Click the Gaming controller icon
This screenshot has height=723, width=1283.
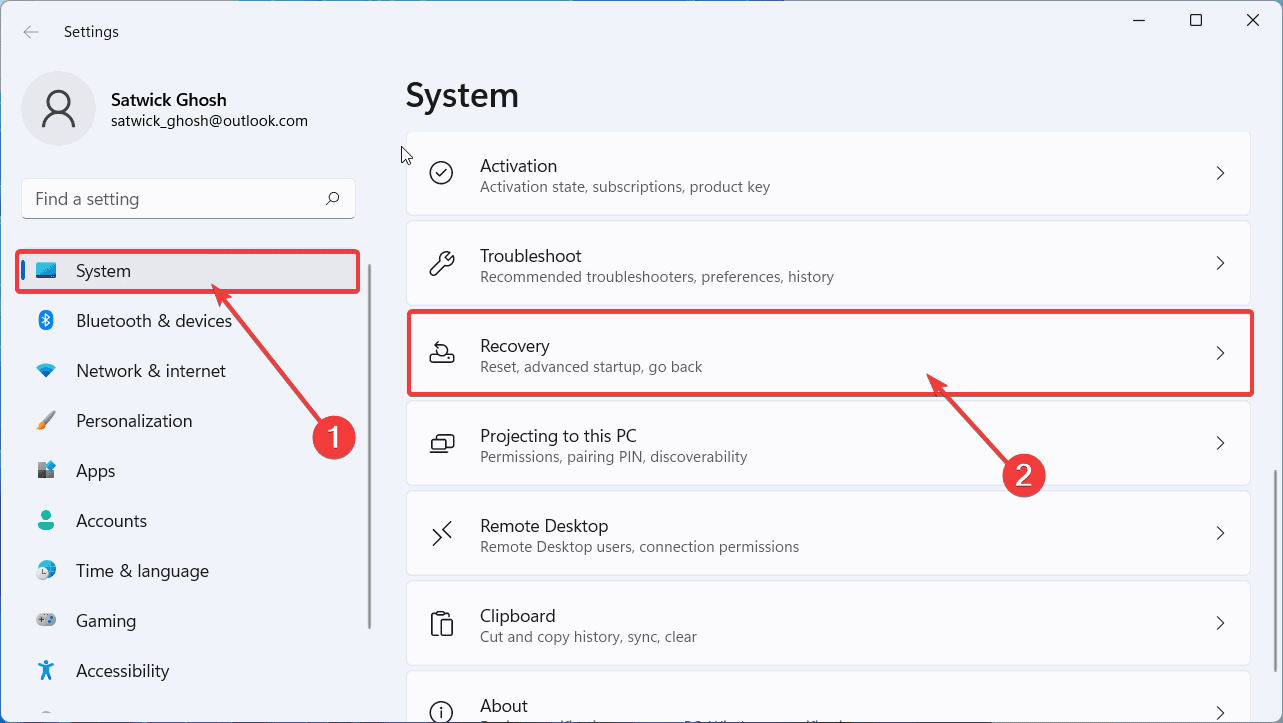click(46, 620)
